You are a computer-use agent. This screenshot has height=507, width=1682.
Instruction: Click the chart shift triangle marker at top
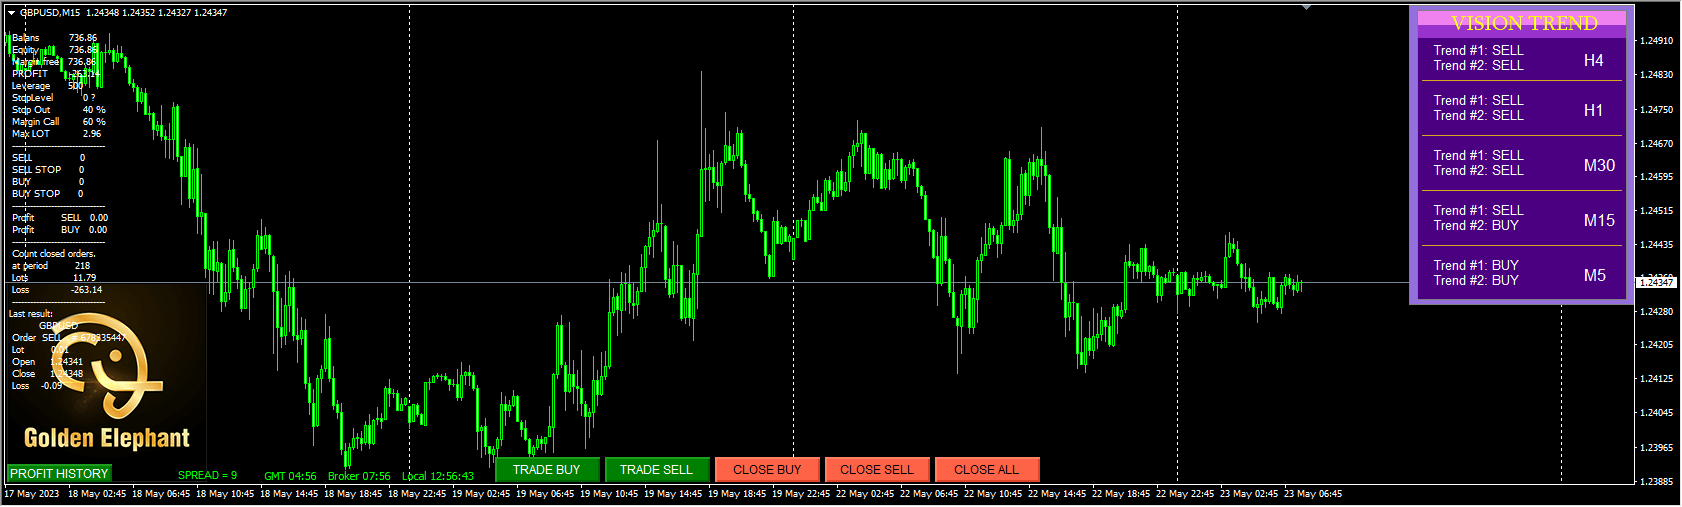pos(1306,8)
